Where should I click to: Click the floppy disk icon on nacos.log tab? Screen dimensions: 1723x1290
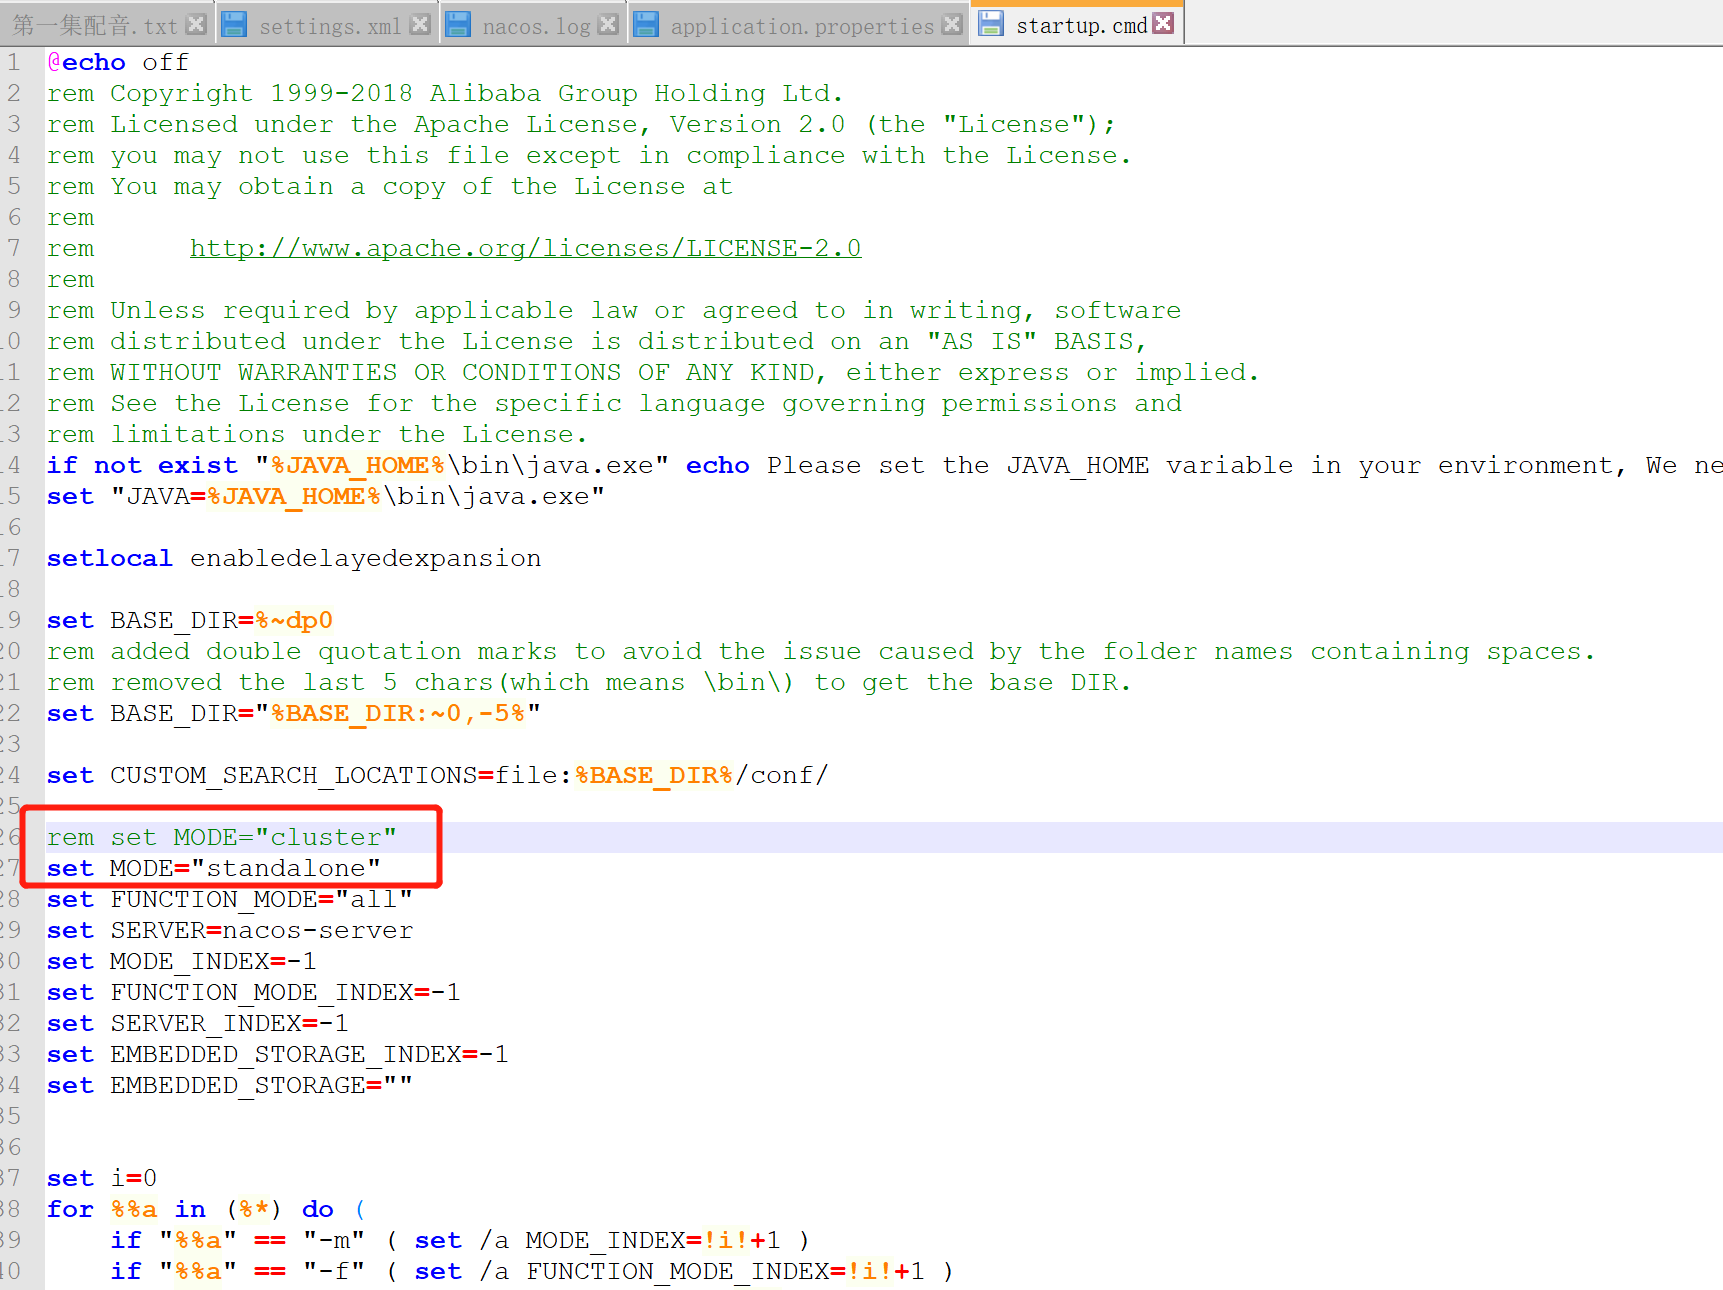pos(458,23)
